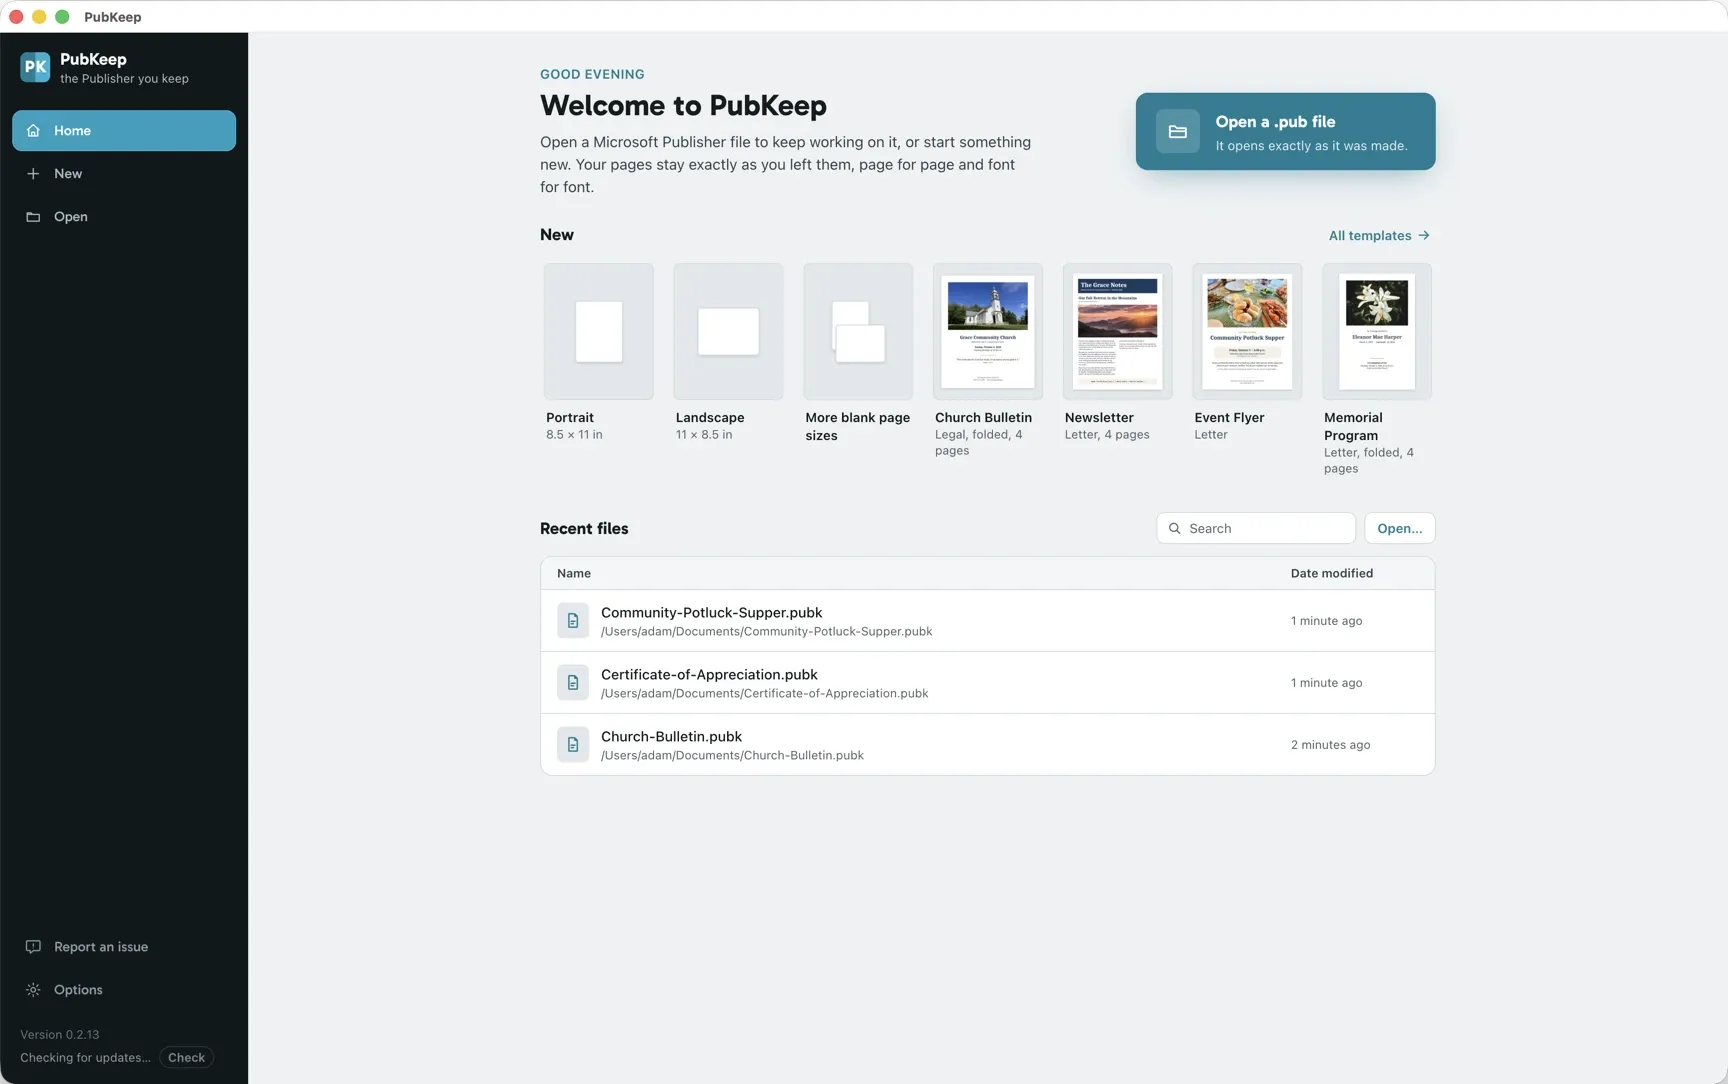Click the Home house icon in sidebar

pyautogui.click(x=33, y=131)
